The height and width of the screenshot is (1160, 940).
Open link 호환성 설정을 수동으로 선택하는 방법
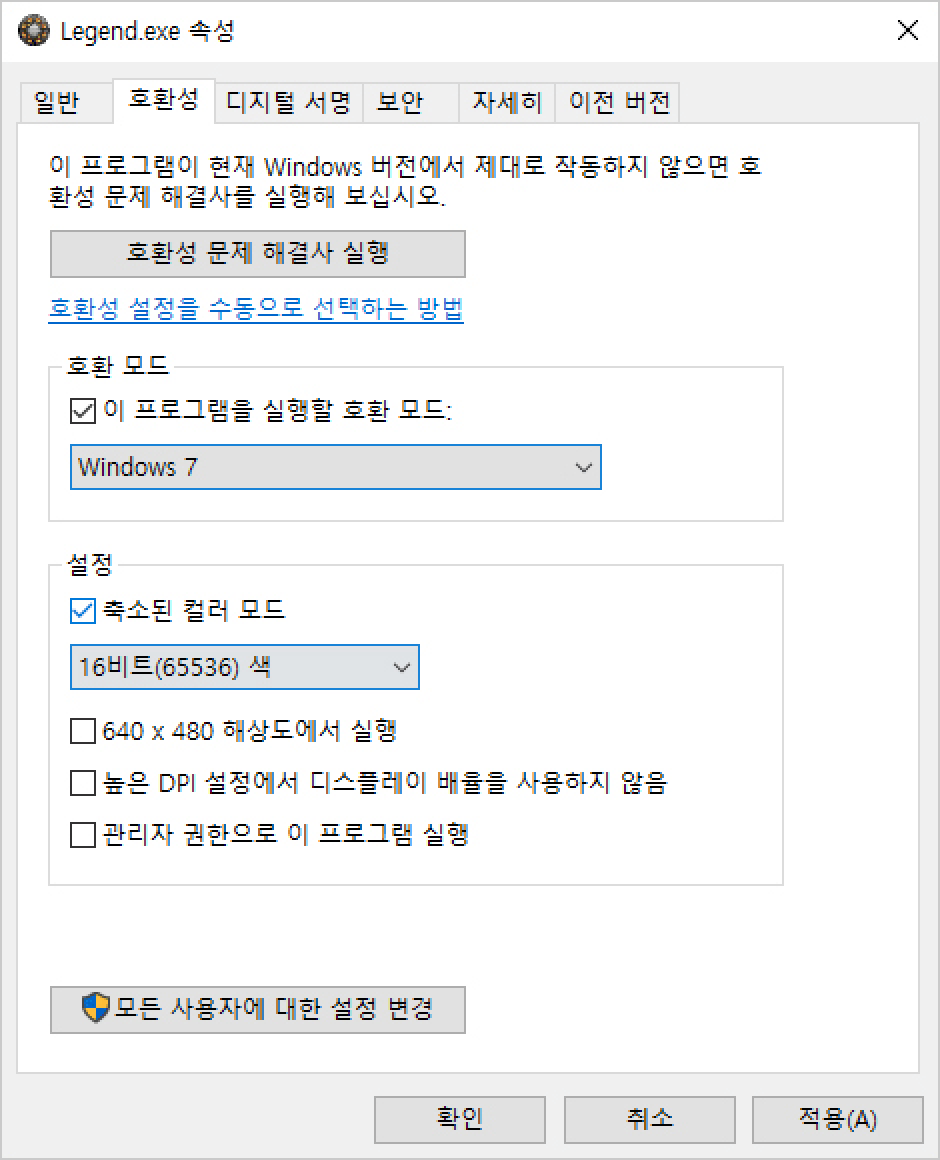[x=256, y=308]
